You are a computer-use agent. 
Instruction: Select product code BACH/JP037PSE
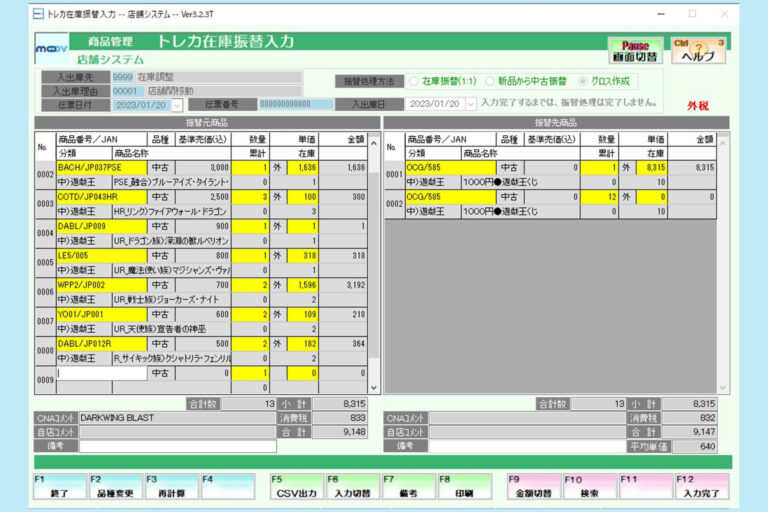(x=101, y=168)
